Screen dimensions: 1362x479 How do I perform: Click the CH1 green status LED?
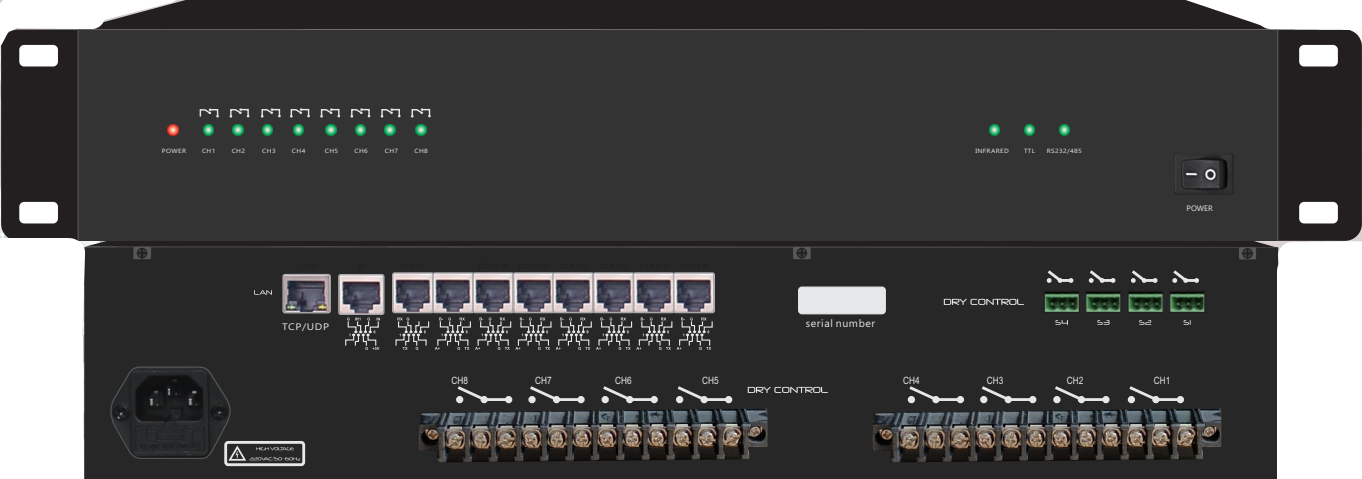pos(208,130)
